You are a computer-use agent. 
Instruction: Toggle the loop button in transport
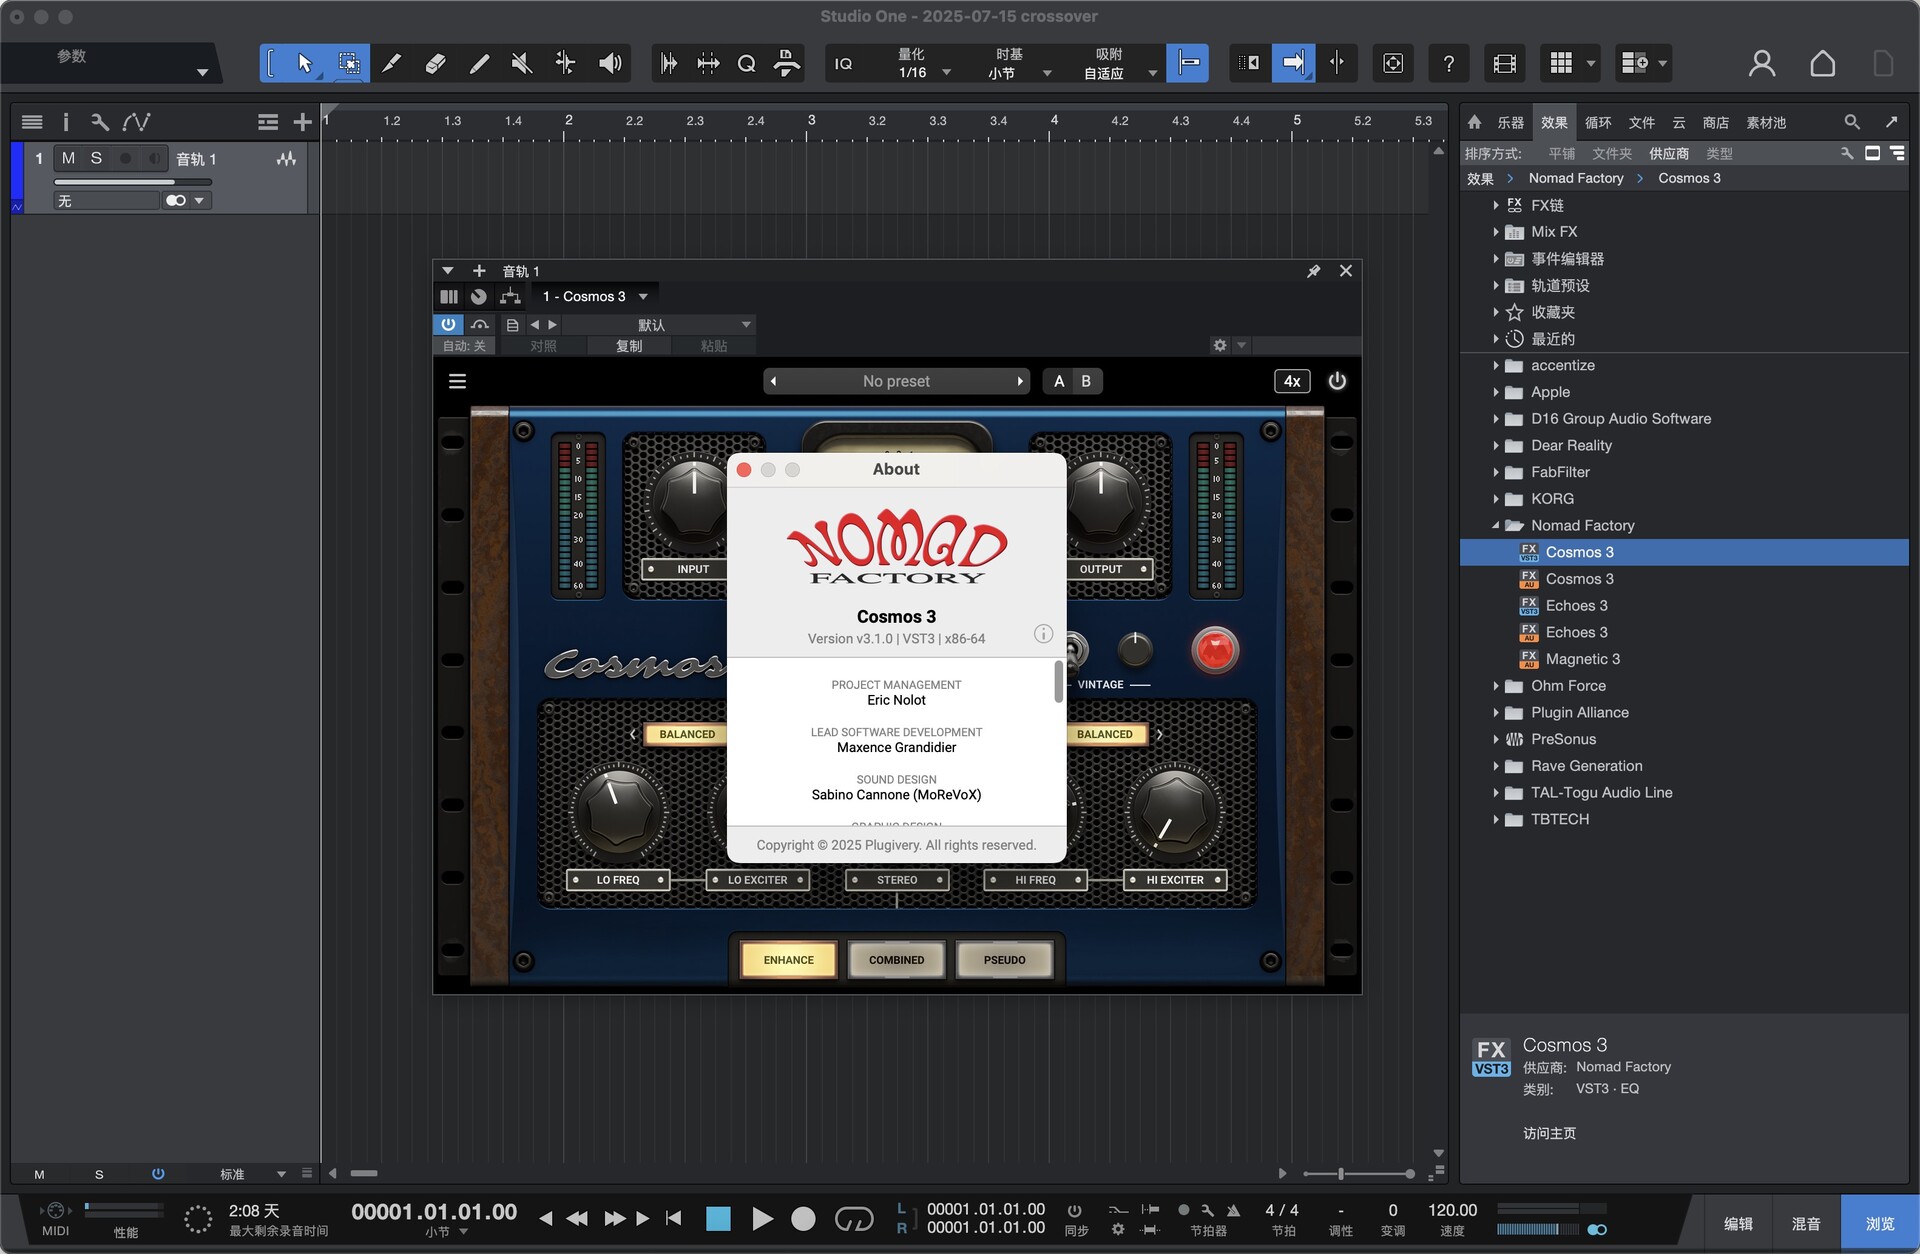coord(854,1219)
